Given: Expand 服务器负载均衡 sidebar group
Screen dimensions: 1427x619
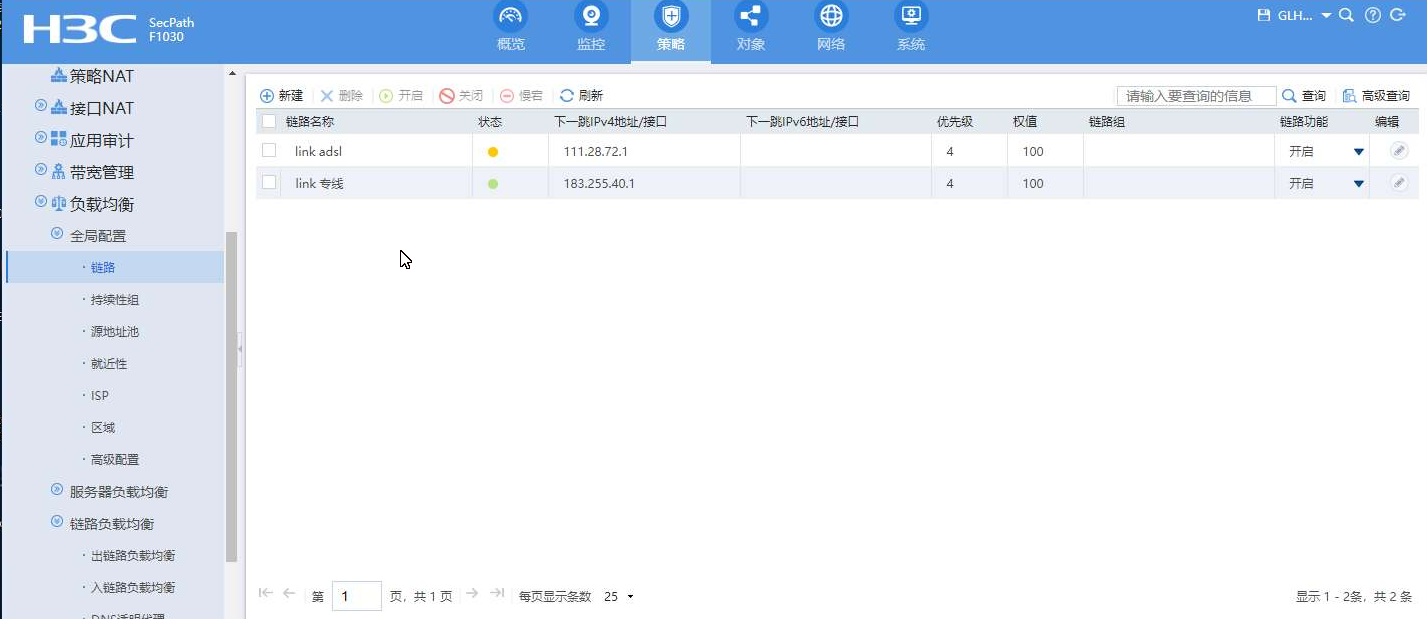Looking at the screenshot, I should 57,489.
